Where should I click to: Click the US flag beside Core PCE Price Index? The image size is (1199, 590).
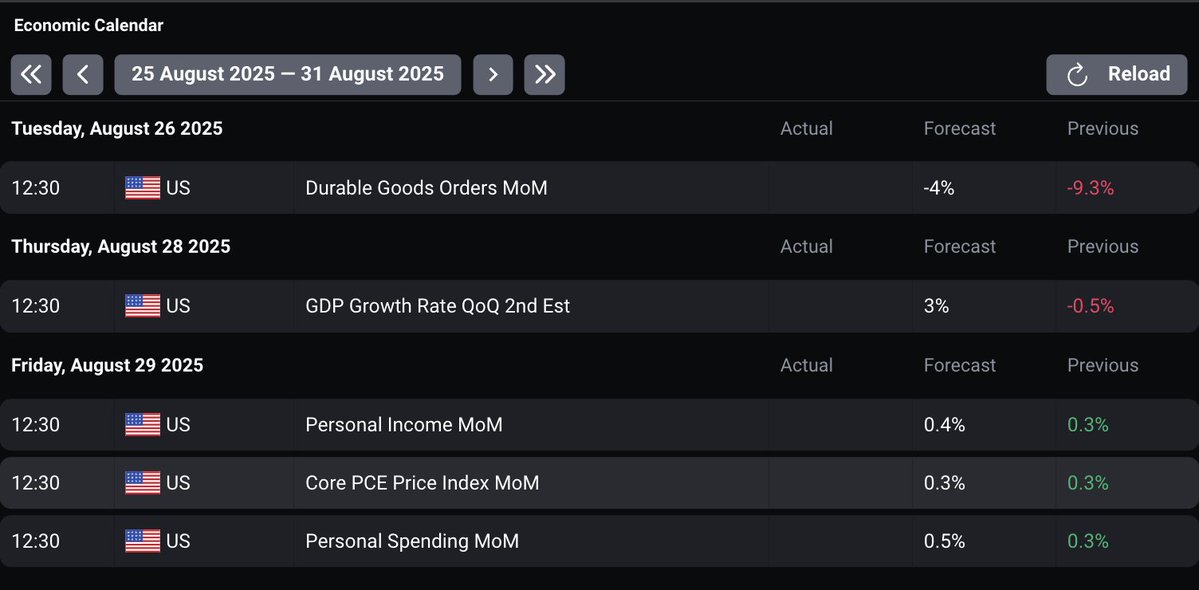coord(142,483)
